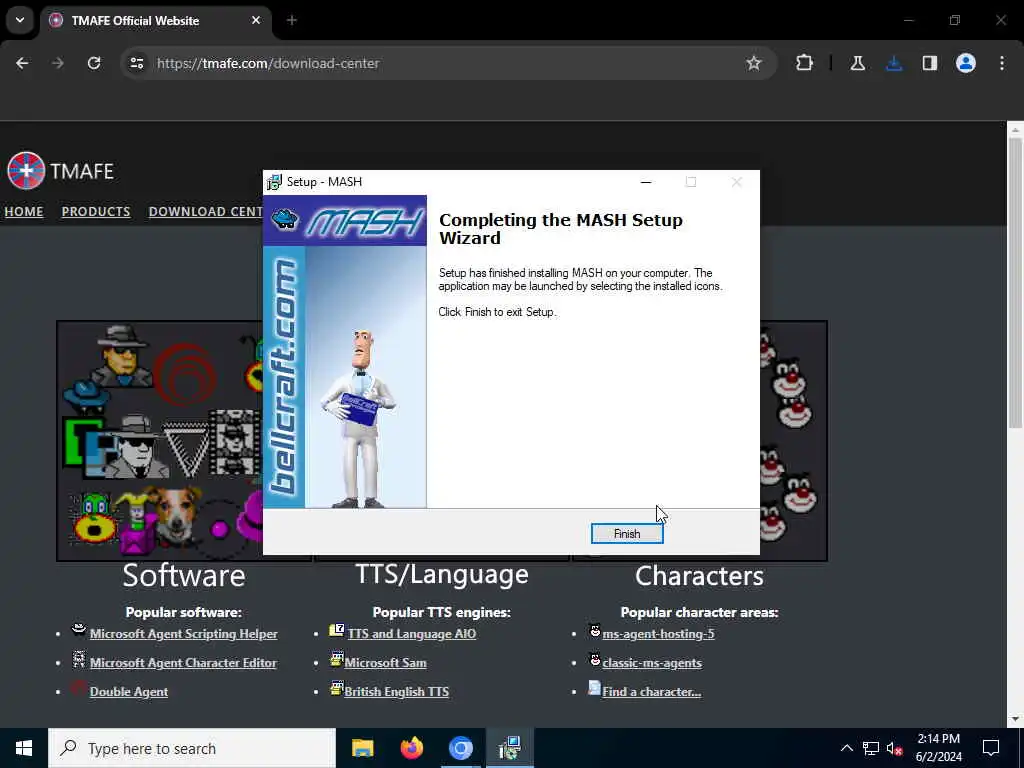Open Firefox from the taskbar
Viewport: 1024px width, 768px height.
tap(411, 748)
